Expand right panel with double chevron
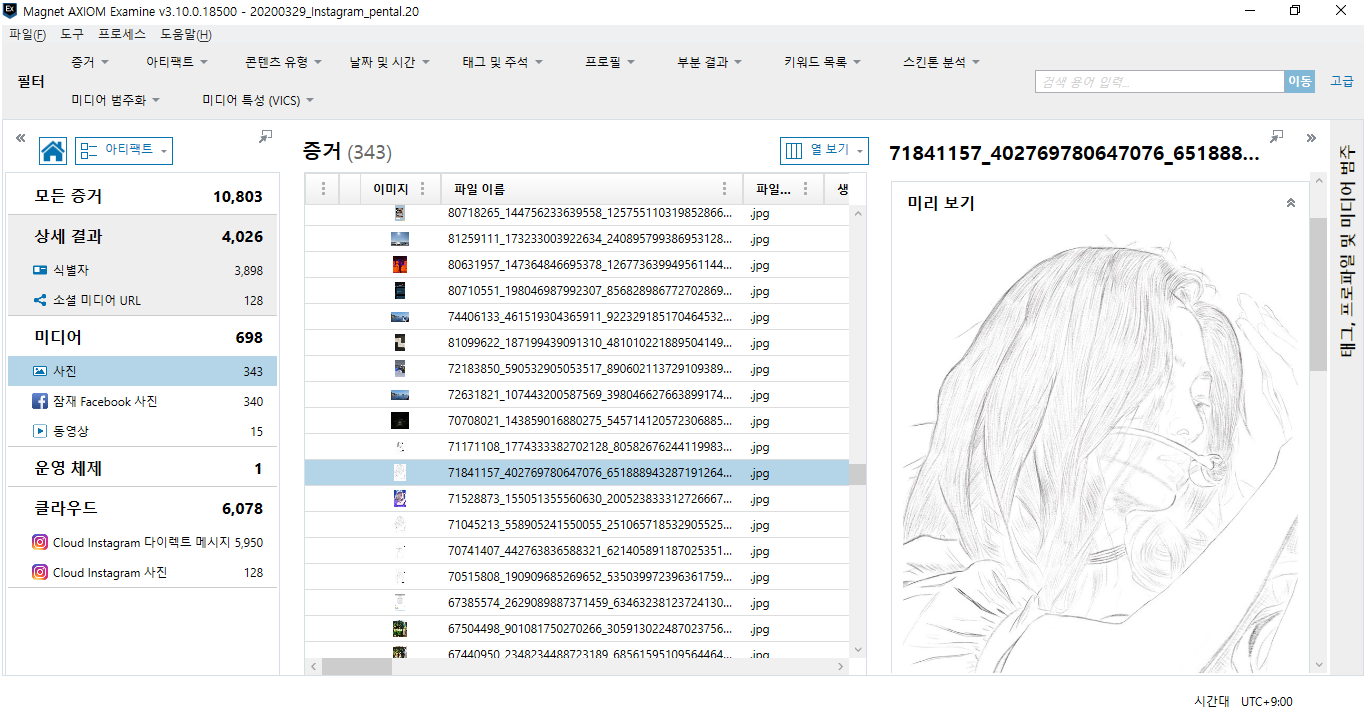 pyautogui.click(x=1311, y=138)
